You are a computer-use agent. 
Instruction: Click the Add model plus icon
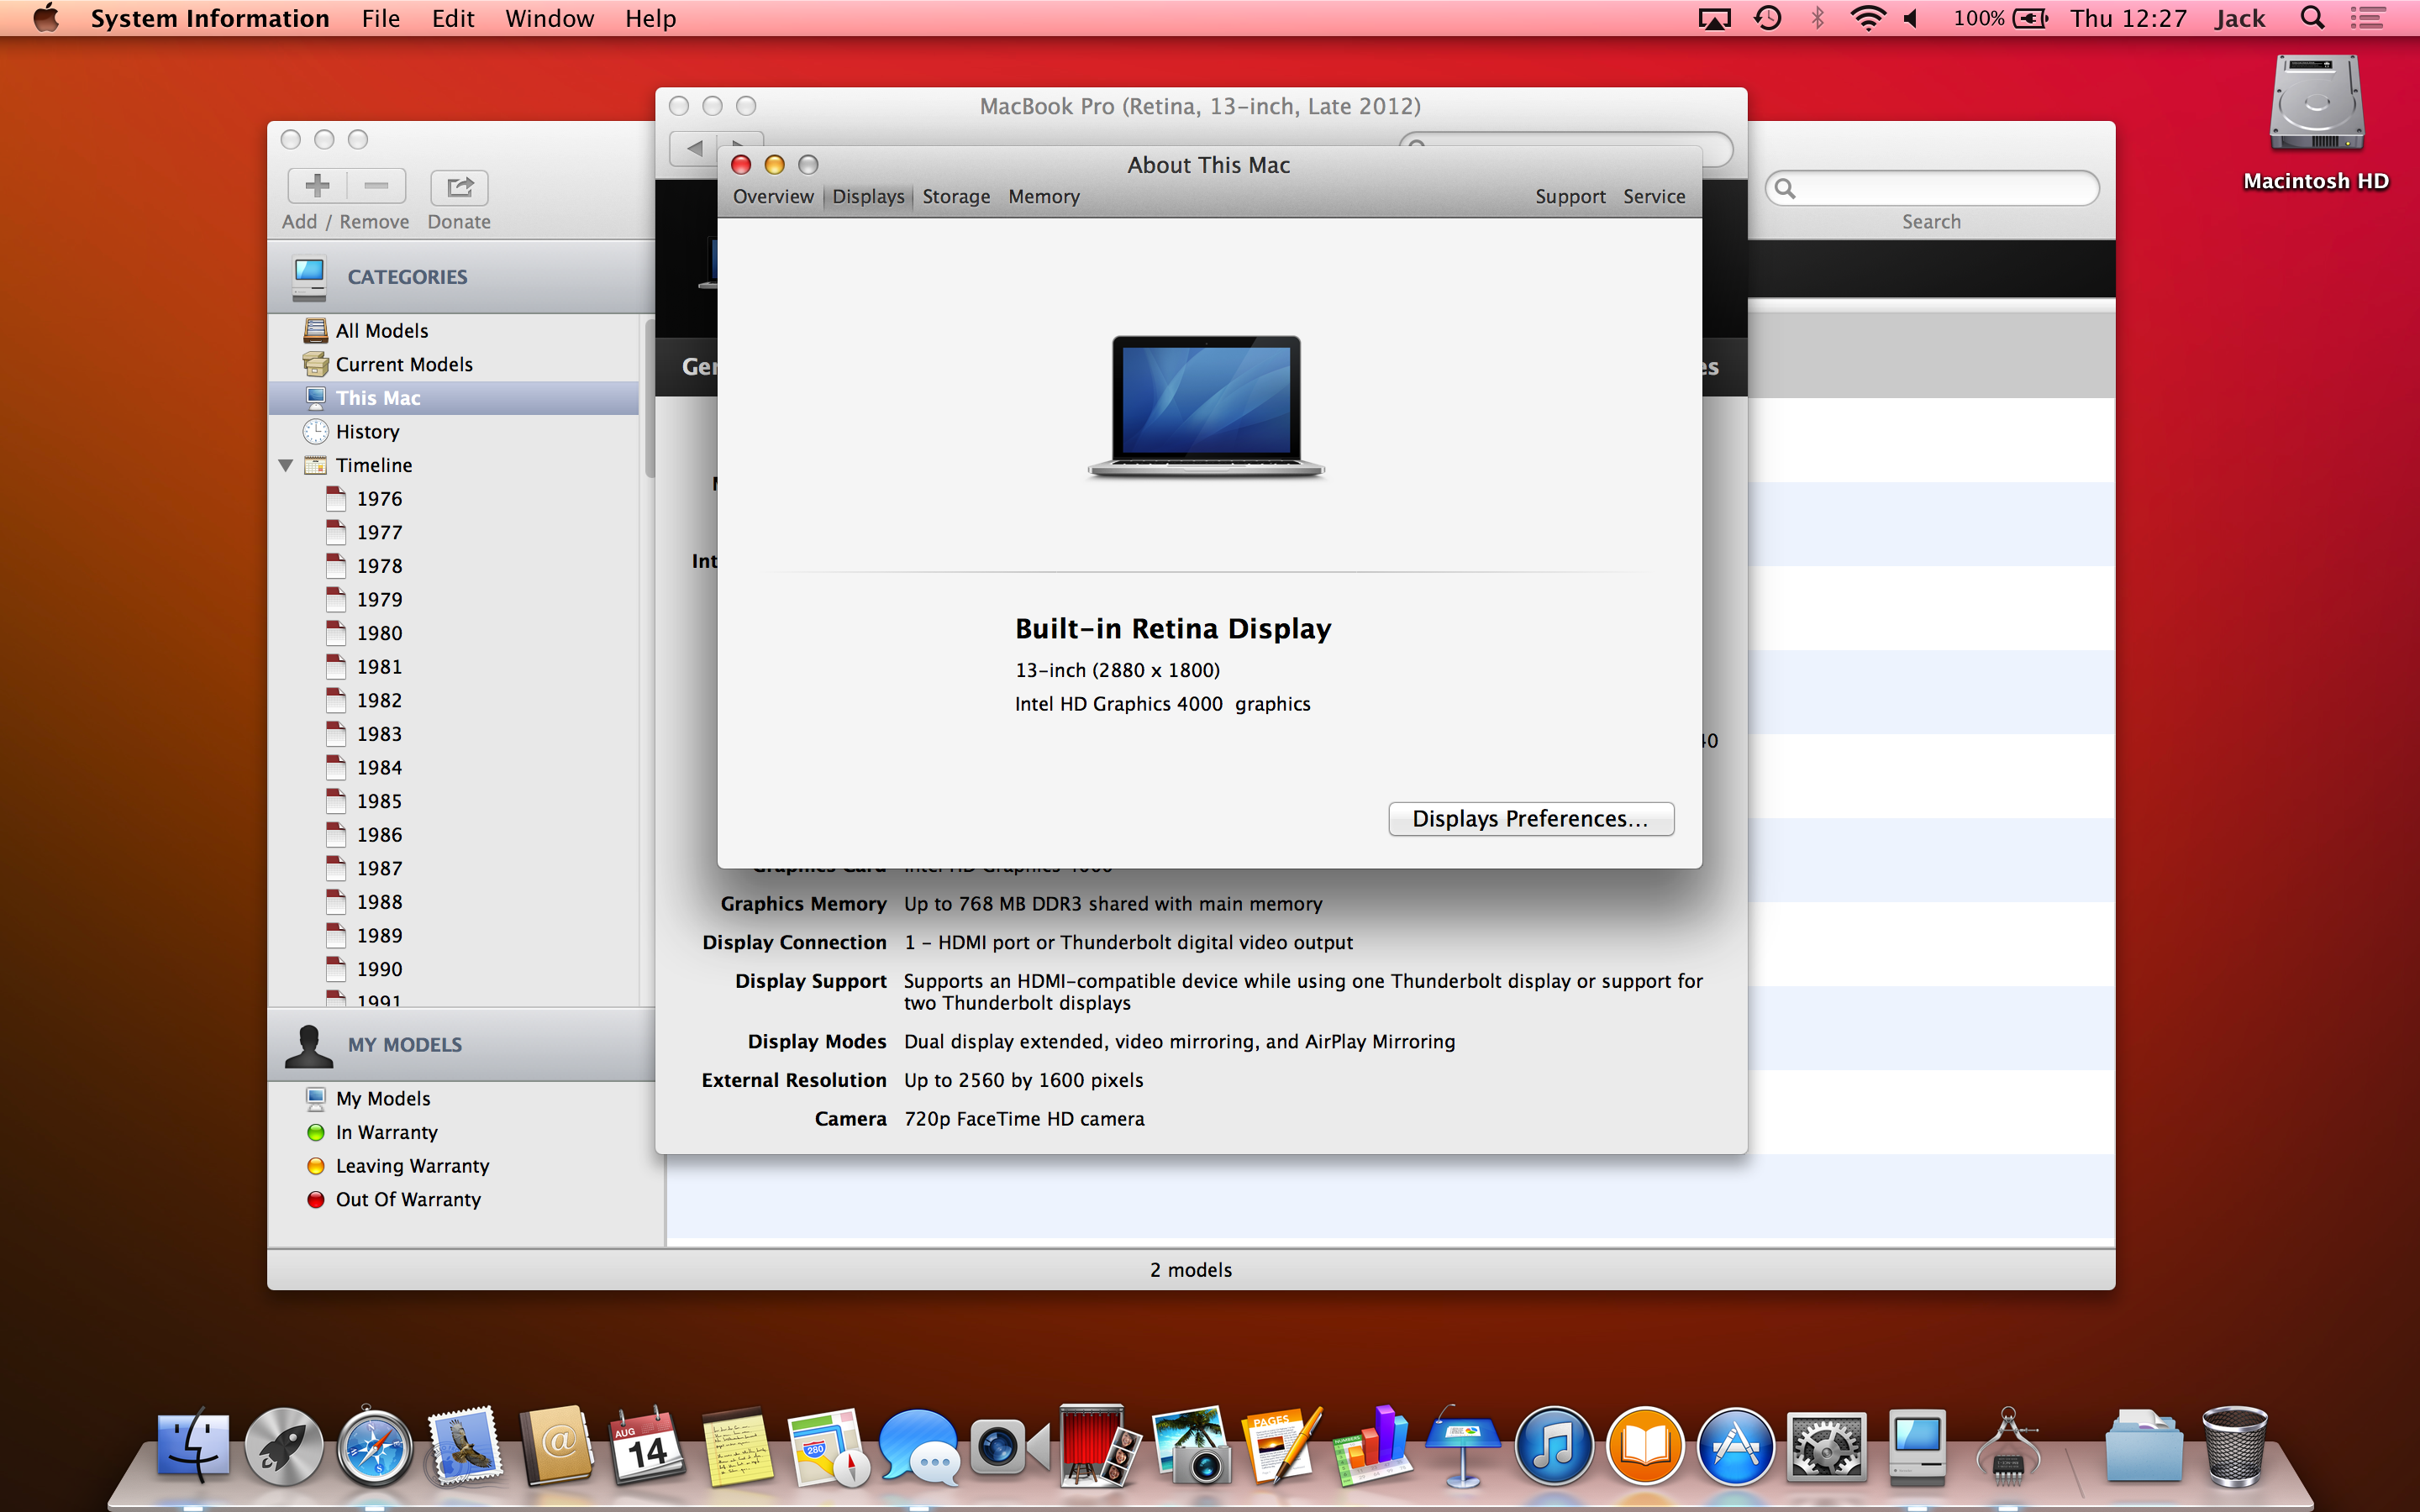coord(317,186)
